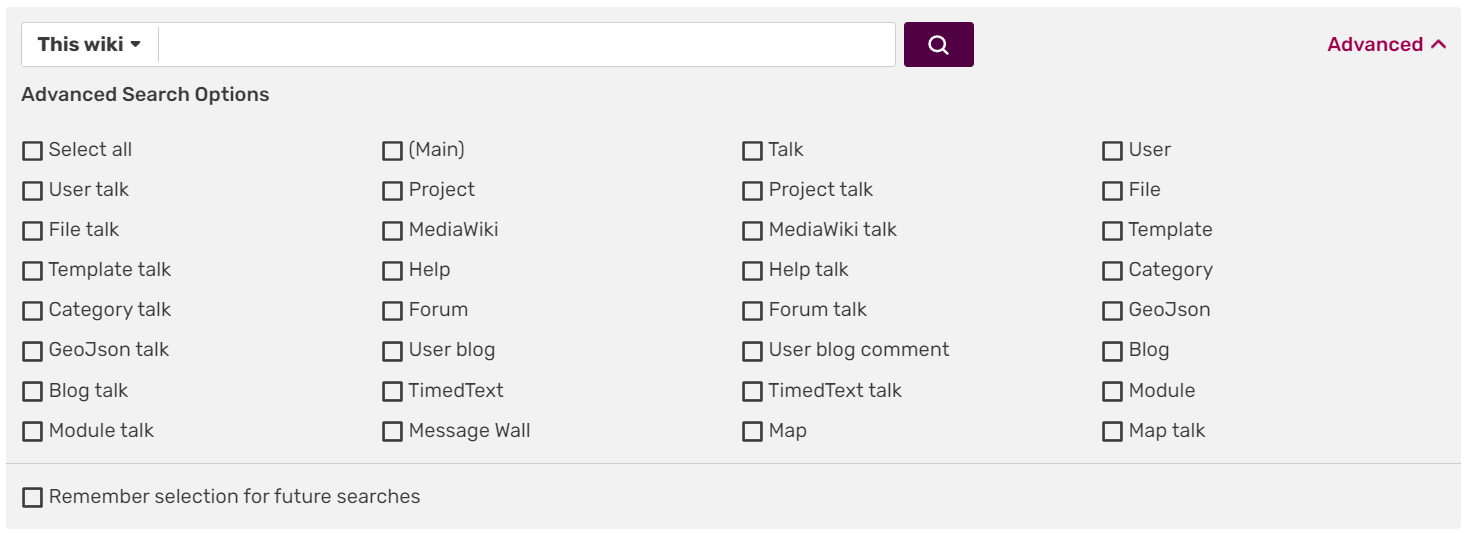
Task: Toggle the Category namespace checkbox
Action: point(1113,271)
